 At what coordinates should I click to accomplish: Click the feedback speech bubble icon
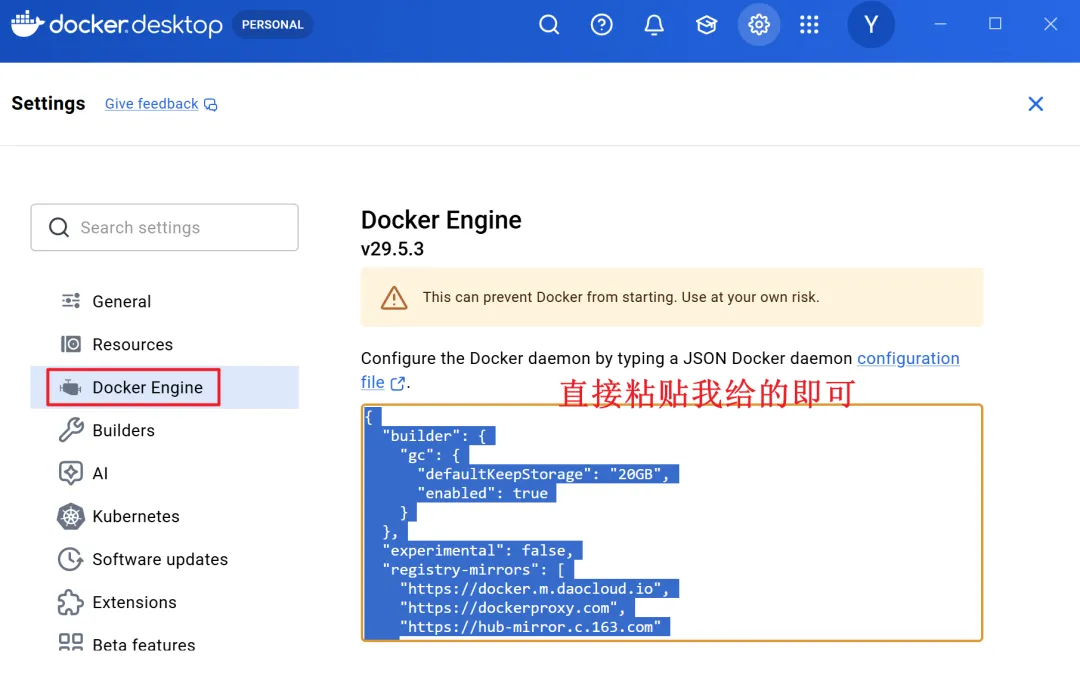tap(211, 105)
